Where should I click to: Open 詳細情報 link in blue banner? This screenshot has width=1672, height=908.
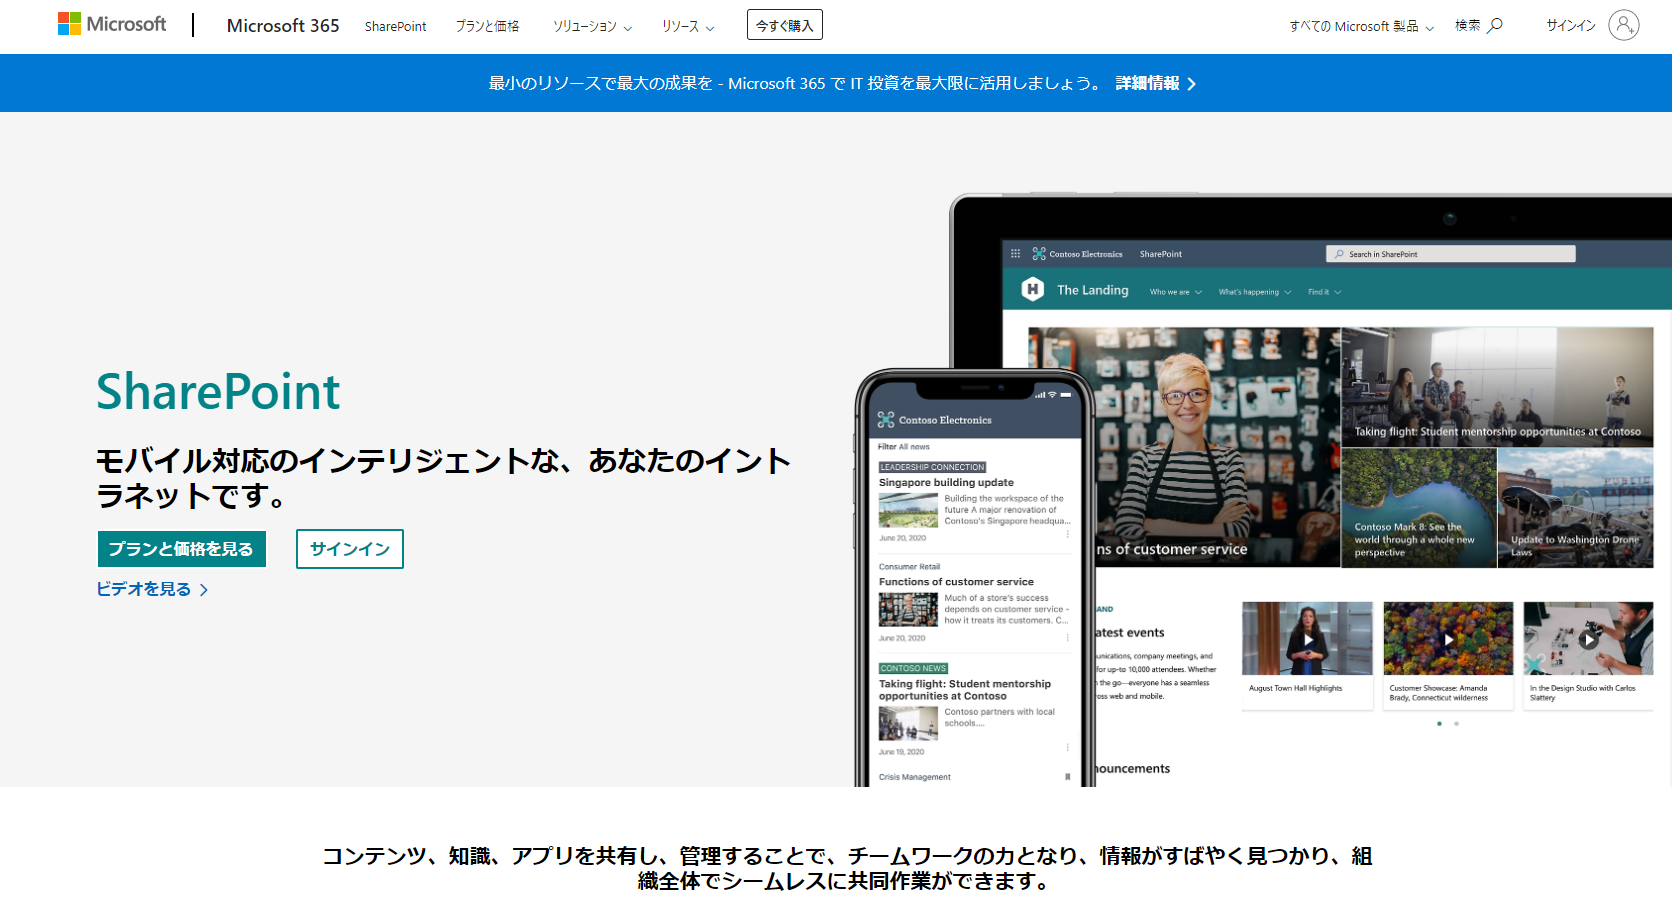pos(1156,83)
